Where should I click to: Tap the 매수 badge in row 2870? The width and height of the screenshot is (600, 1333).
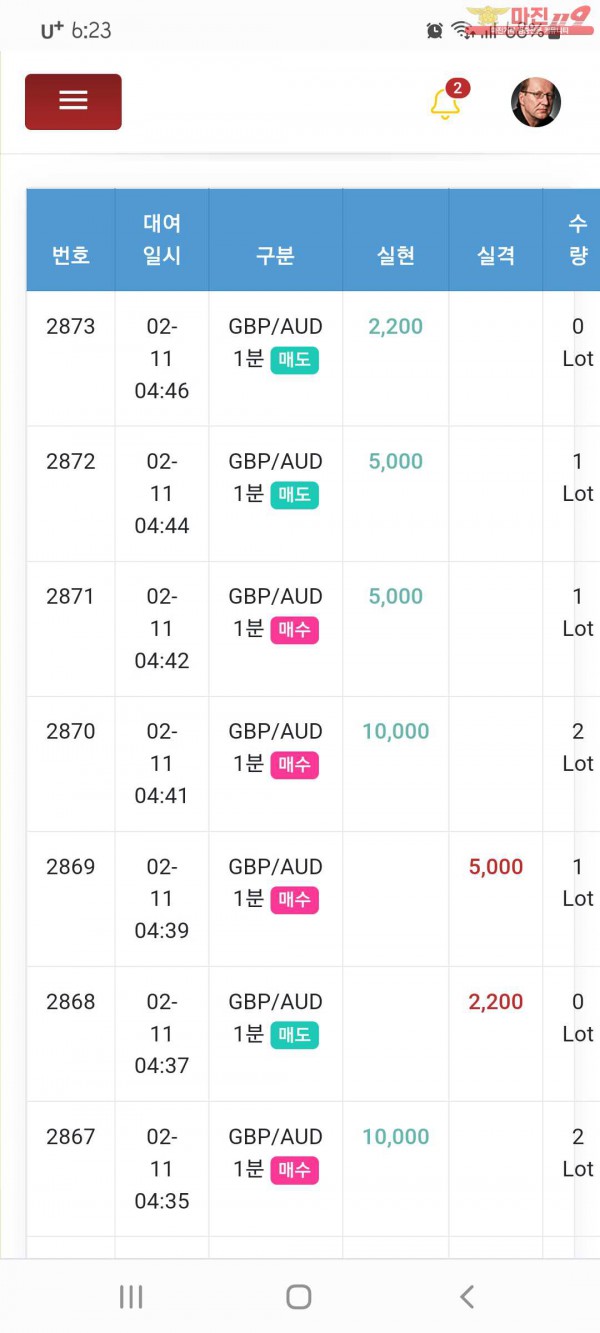click(x=294, y=765)
